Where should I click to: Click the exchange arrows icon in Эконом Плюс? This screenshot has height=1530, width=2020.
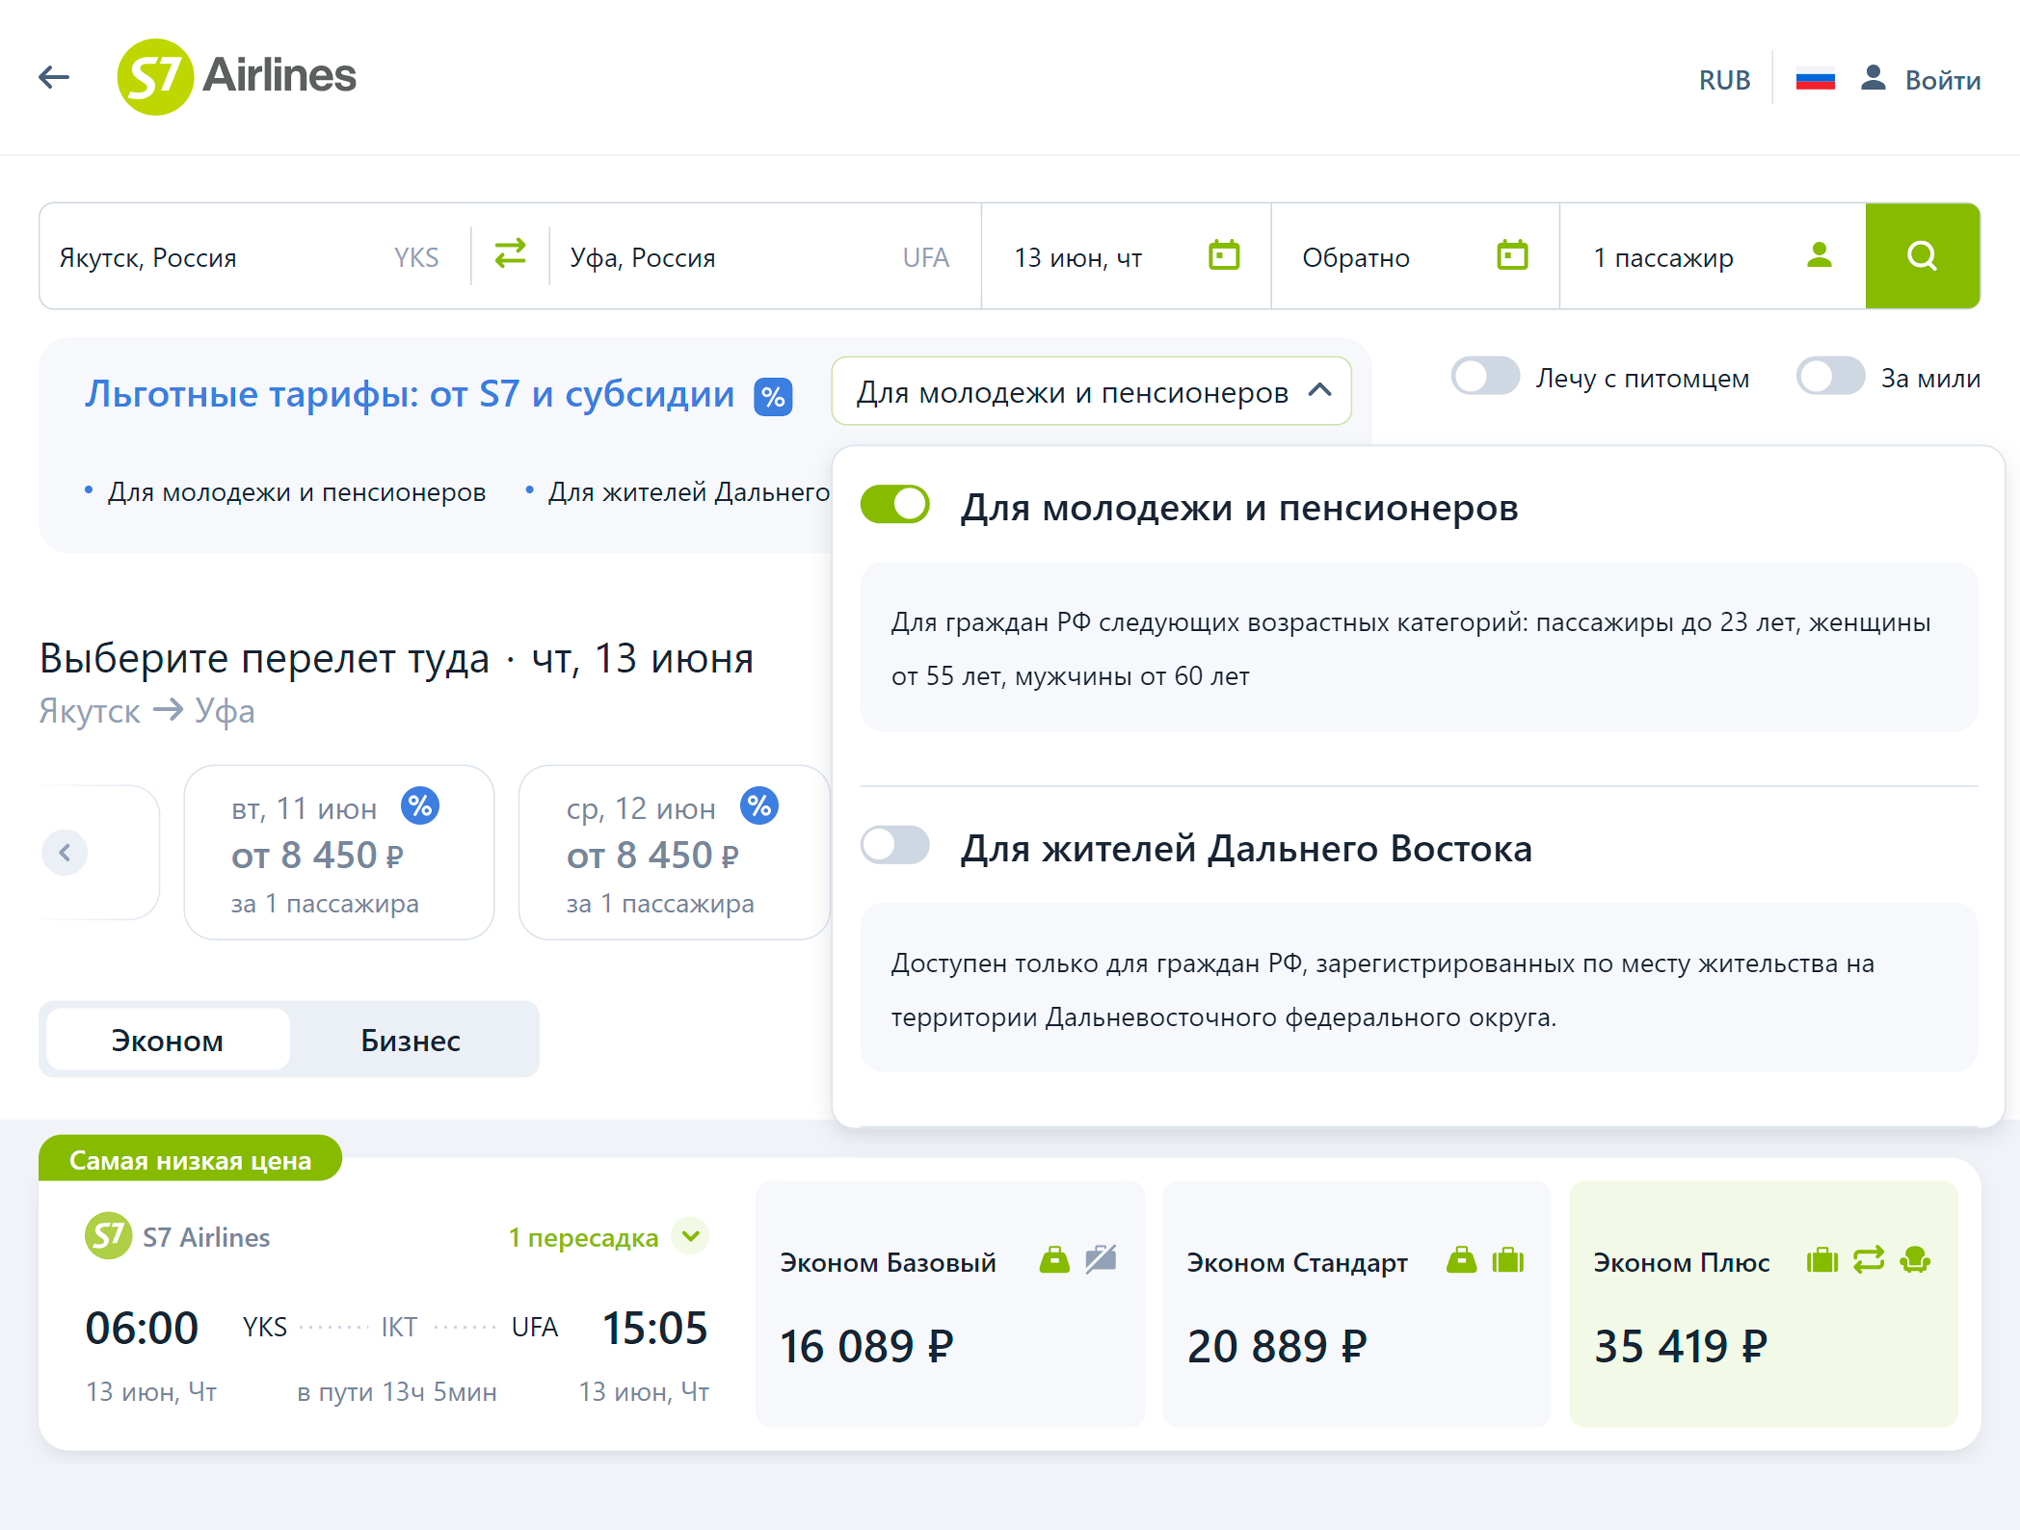pos(1868,1260)
